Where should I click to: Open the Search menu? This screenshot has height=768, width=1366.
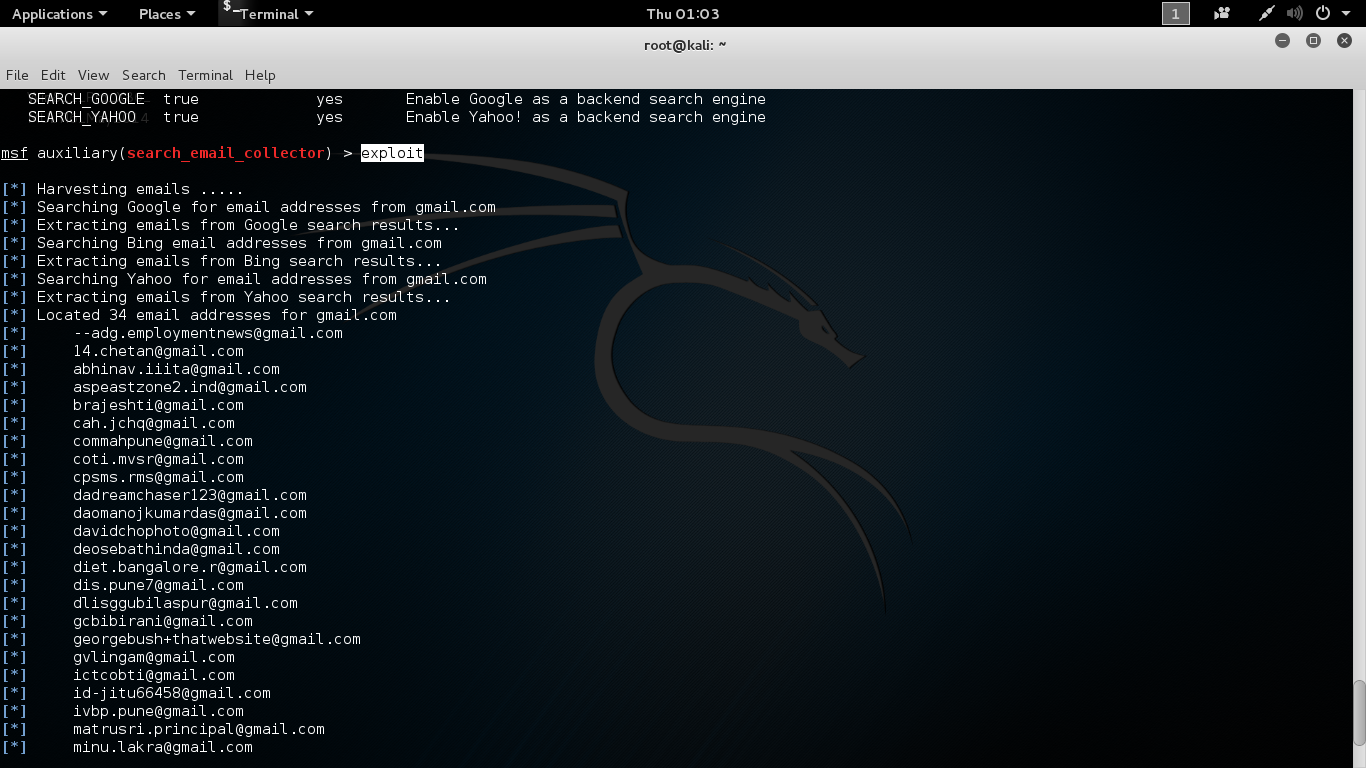tap(144, 75)
